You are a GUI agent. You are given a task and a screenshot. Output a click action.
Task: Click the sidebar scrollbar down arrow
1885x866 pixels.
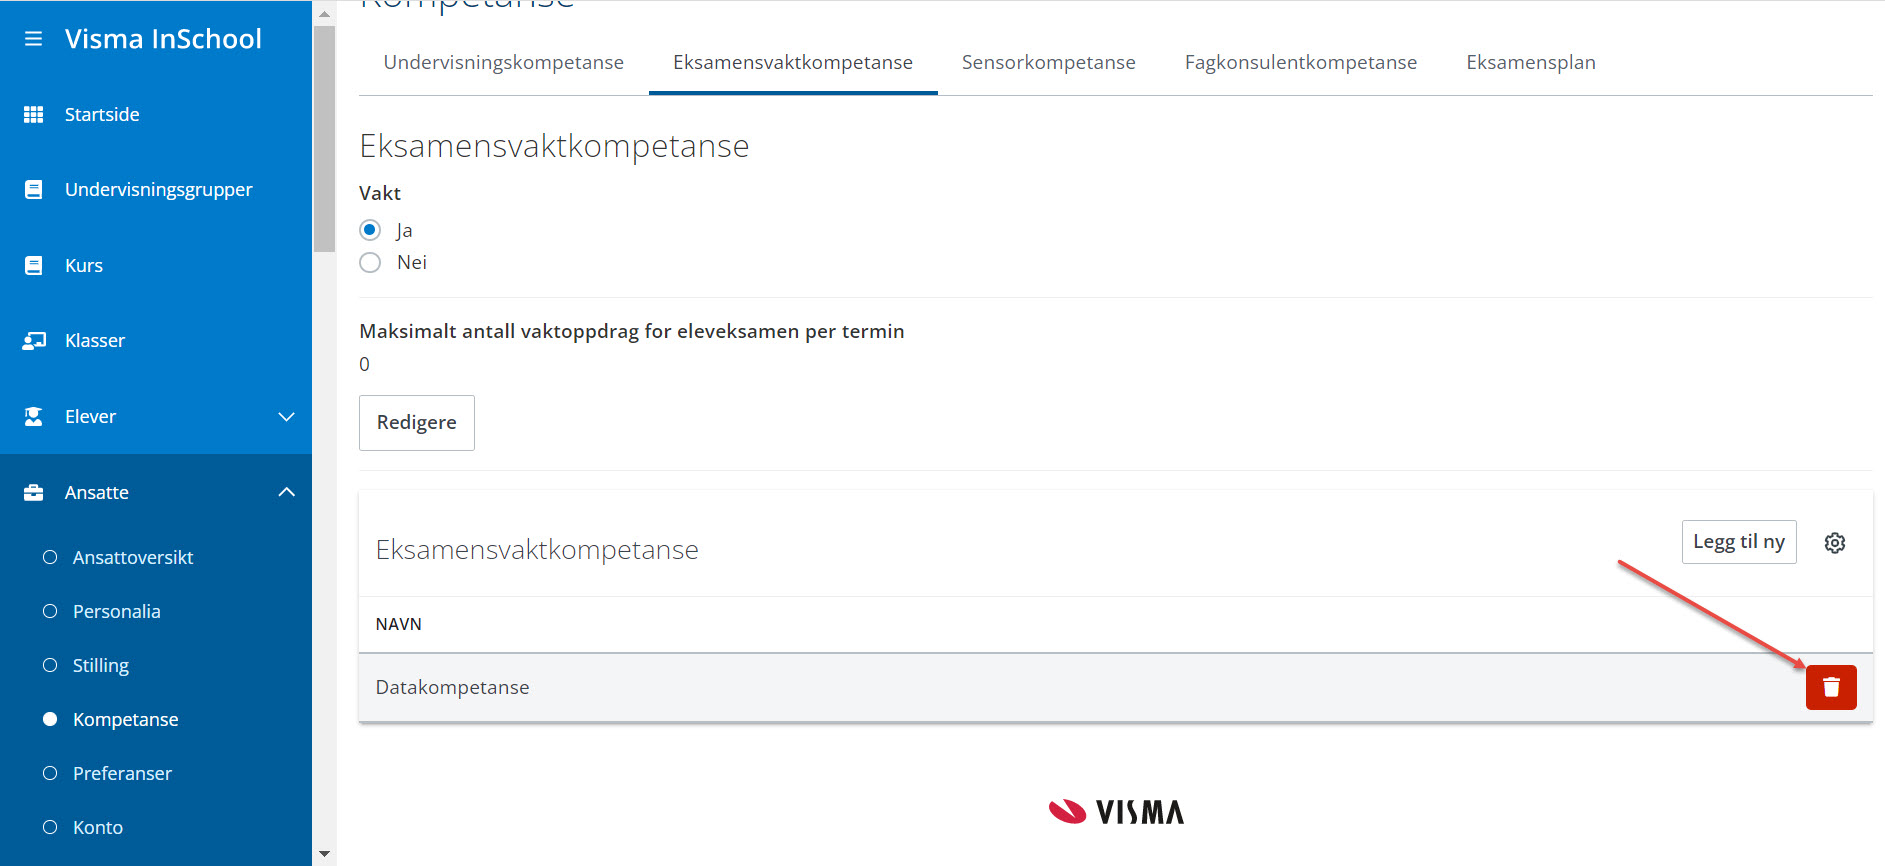(x=324, y=854)
